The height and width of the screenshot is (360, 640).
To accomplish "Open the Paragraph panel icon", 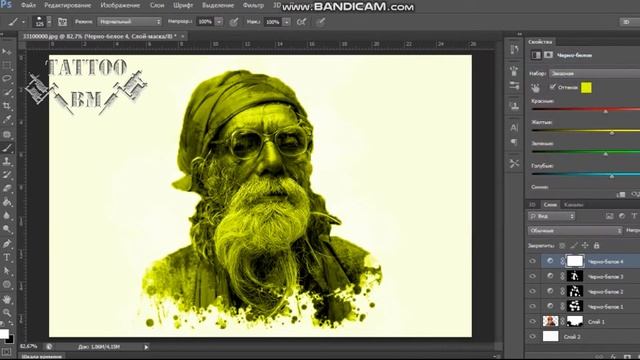I will click(514, 142).
